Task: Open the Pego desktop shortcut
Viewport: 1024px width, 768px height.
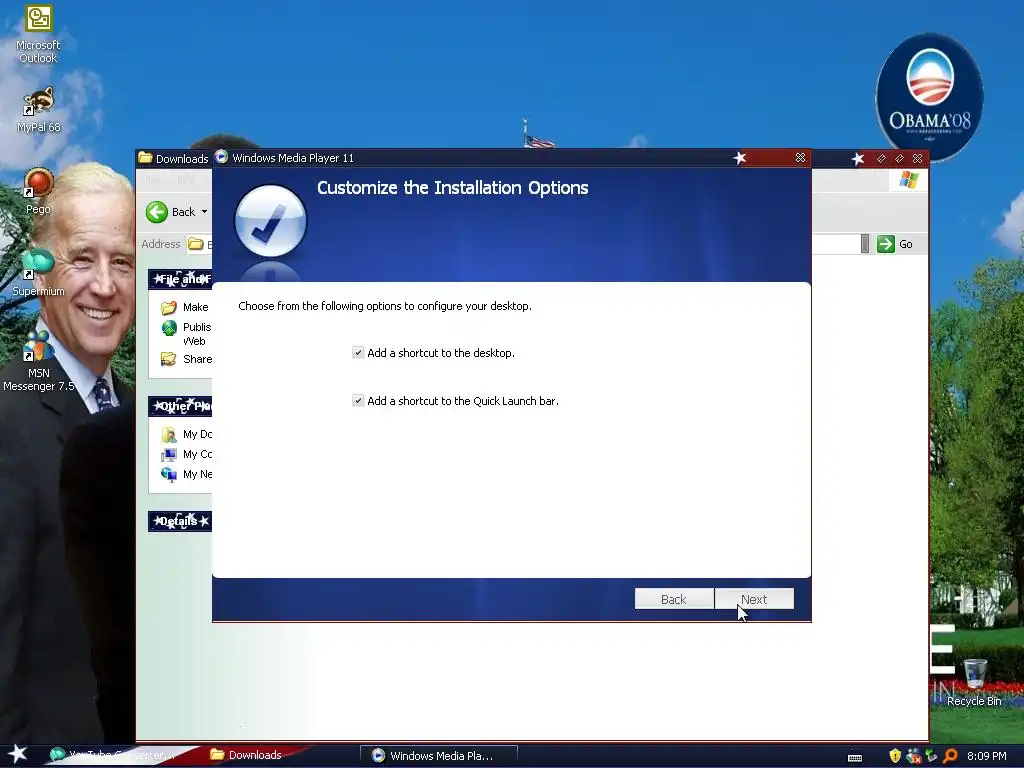Action: (38, 191)
